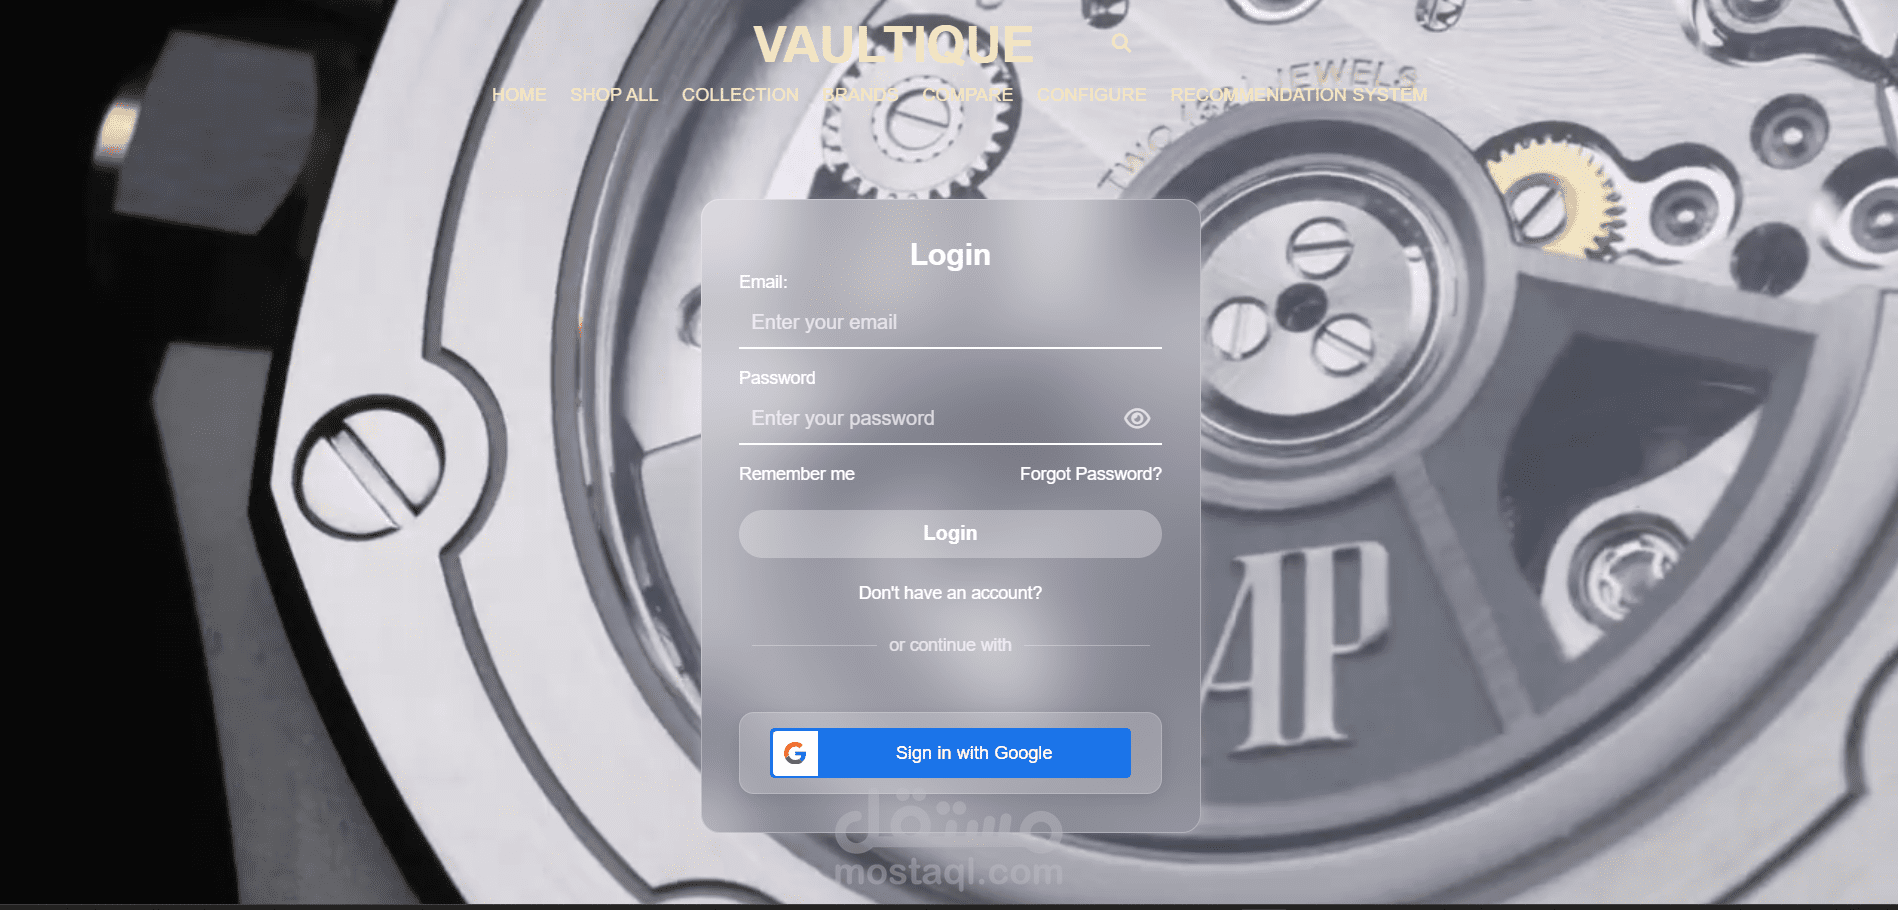Viewport: 1898px width, 910px height.
Task: Click the Sign in with Google button
Action: point(950,753)
